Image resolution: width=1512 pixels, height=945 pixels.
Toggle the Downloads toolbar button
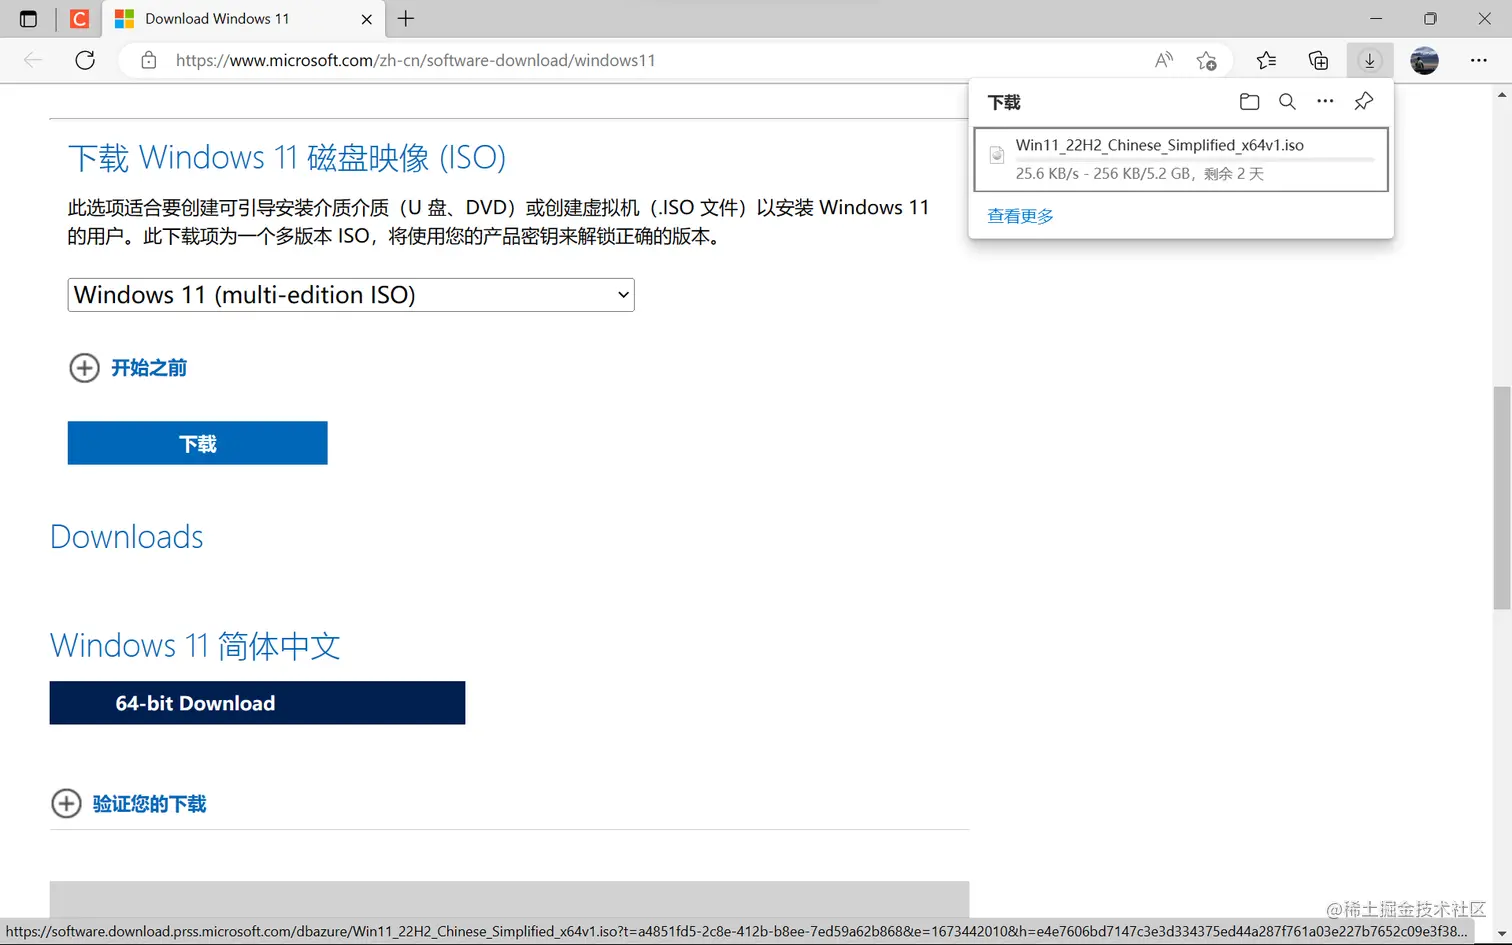(1370, 60)
